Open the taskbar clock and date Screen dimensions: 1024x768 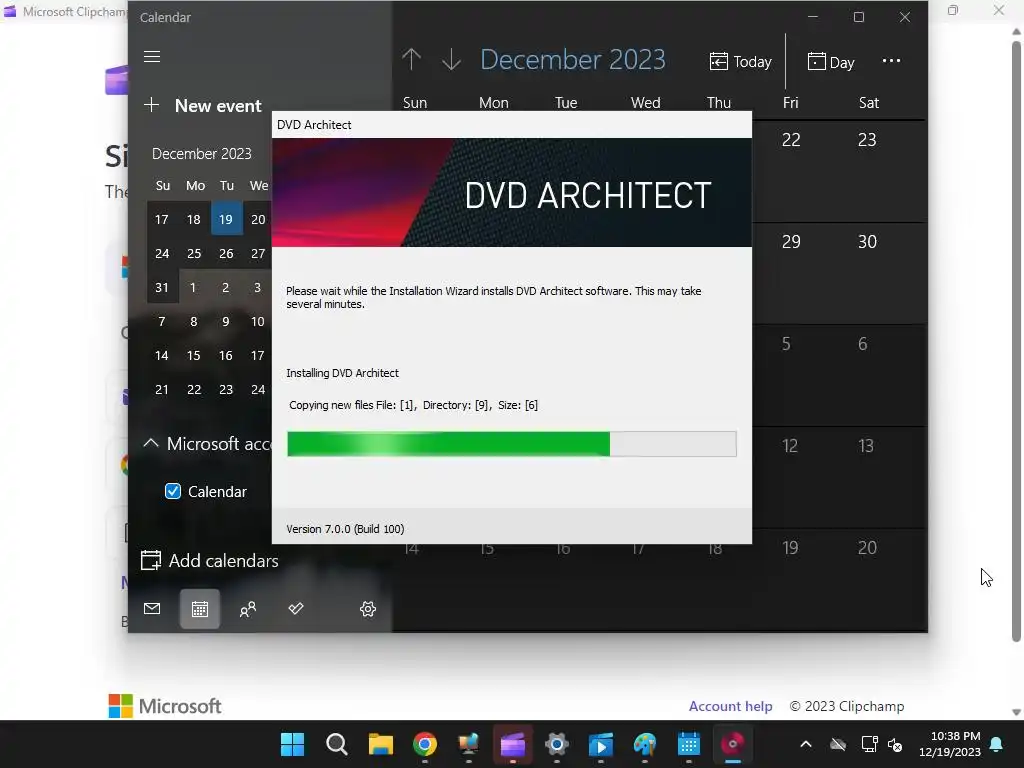(950, 744)
